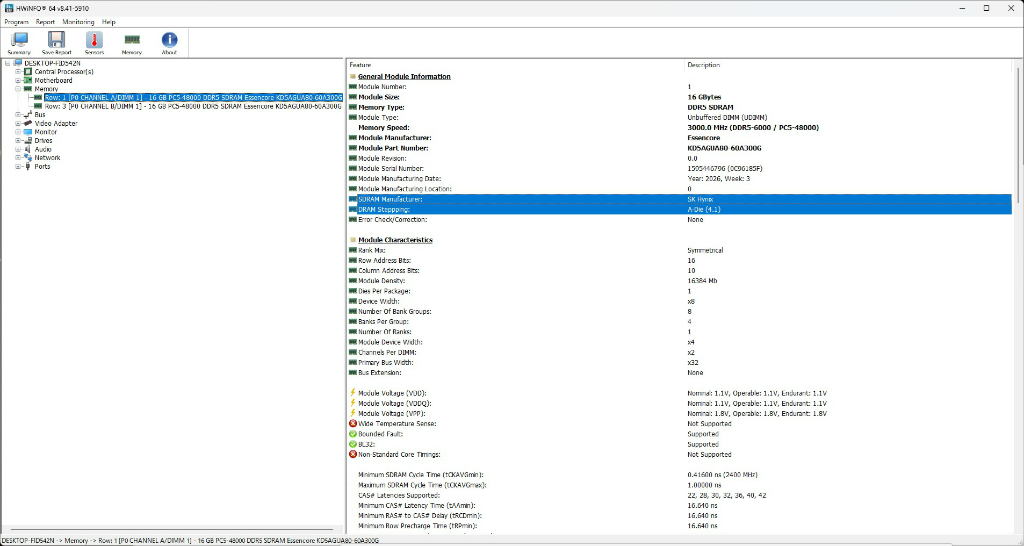
Task: Click the Device Width chip icon
Action: point(353,301)
